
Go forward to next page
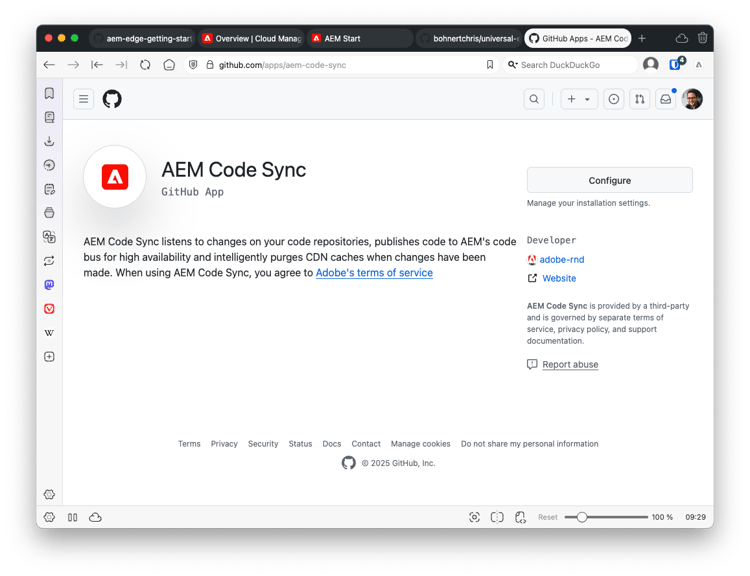73,65
